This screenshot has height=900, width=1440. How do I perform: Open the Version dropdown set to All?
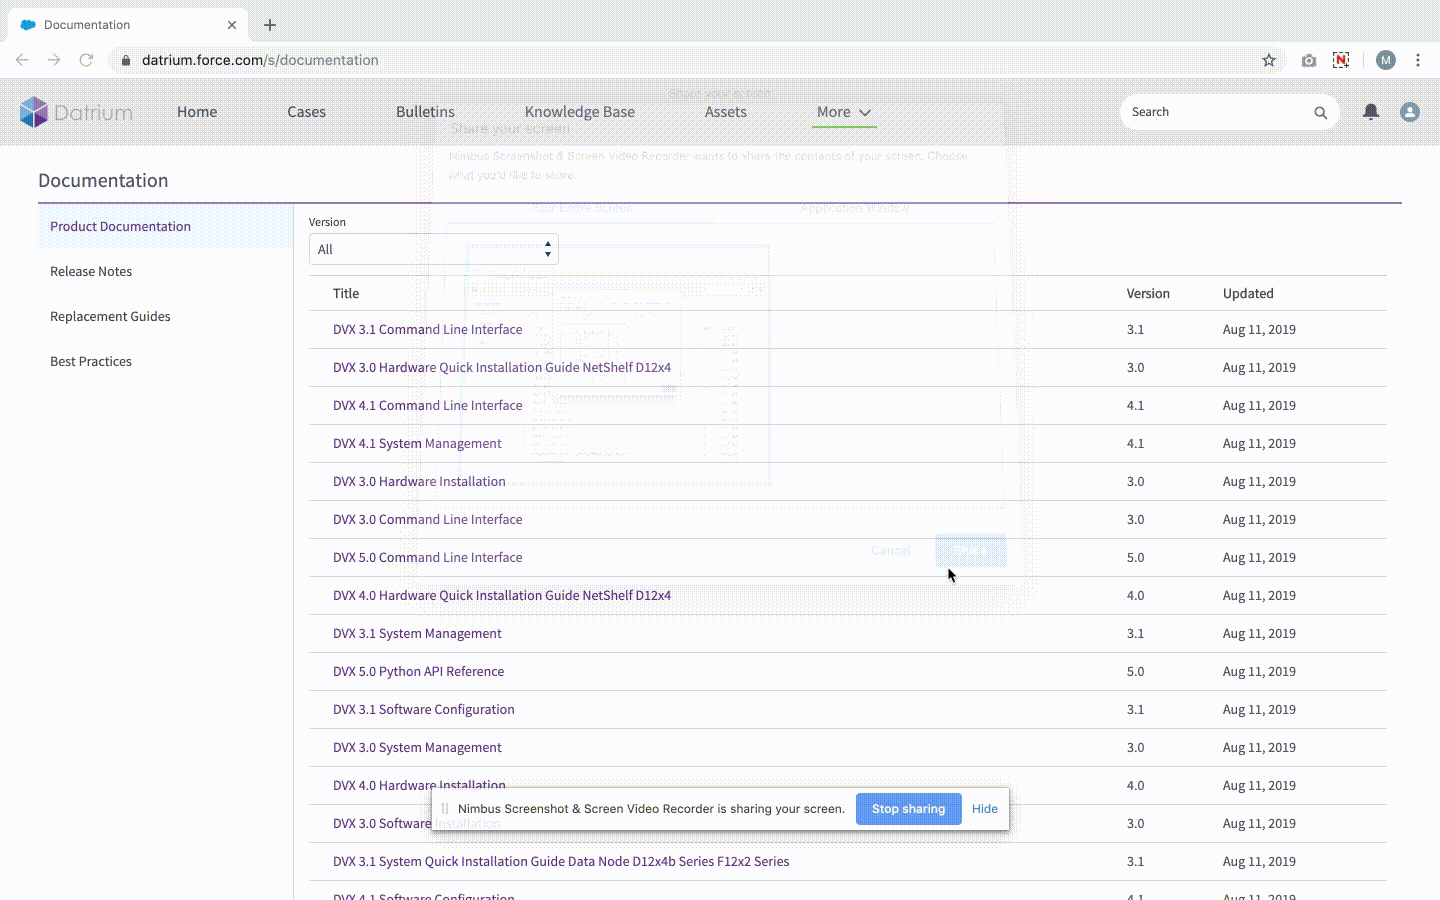433,249
